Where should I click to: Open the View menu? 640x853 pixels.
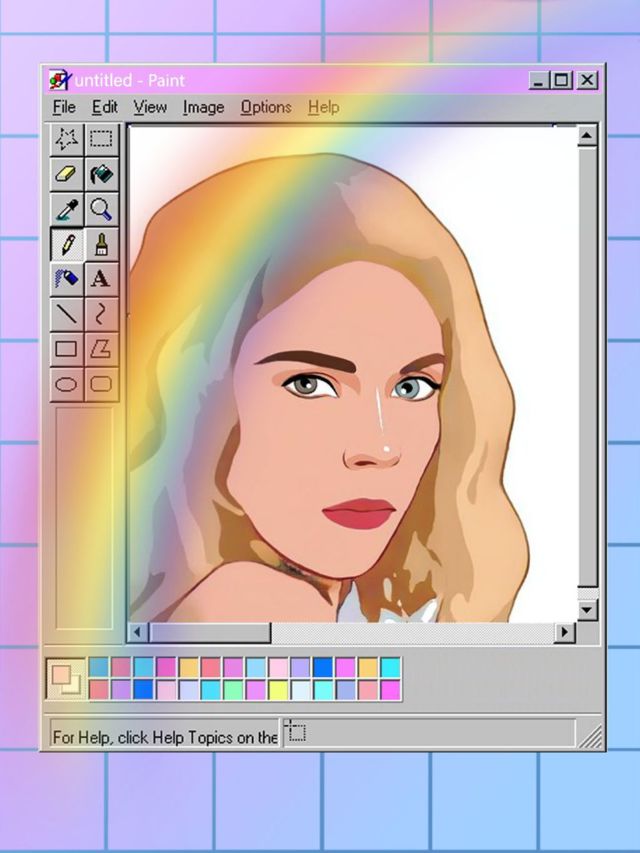pos(150,107)
